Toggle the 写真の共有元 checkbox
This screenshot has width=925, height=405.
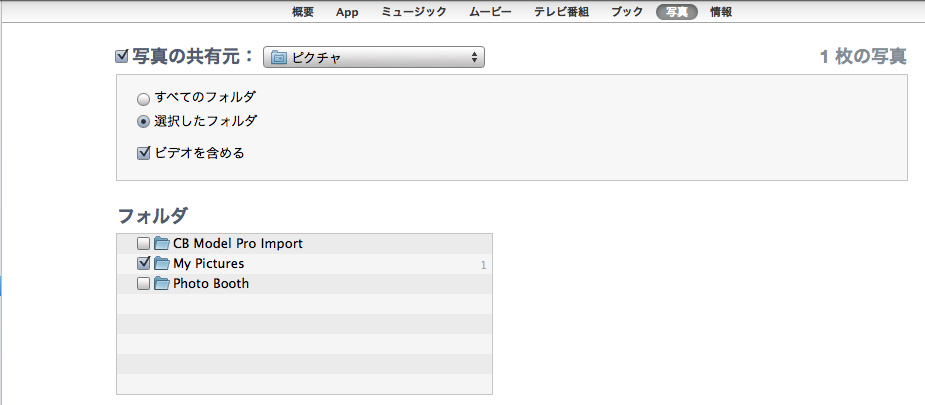point(122,57)
